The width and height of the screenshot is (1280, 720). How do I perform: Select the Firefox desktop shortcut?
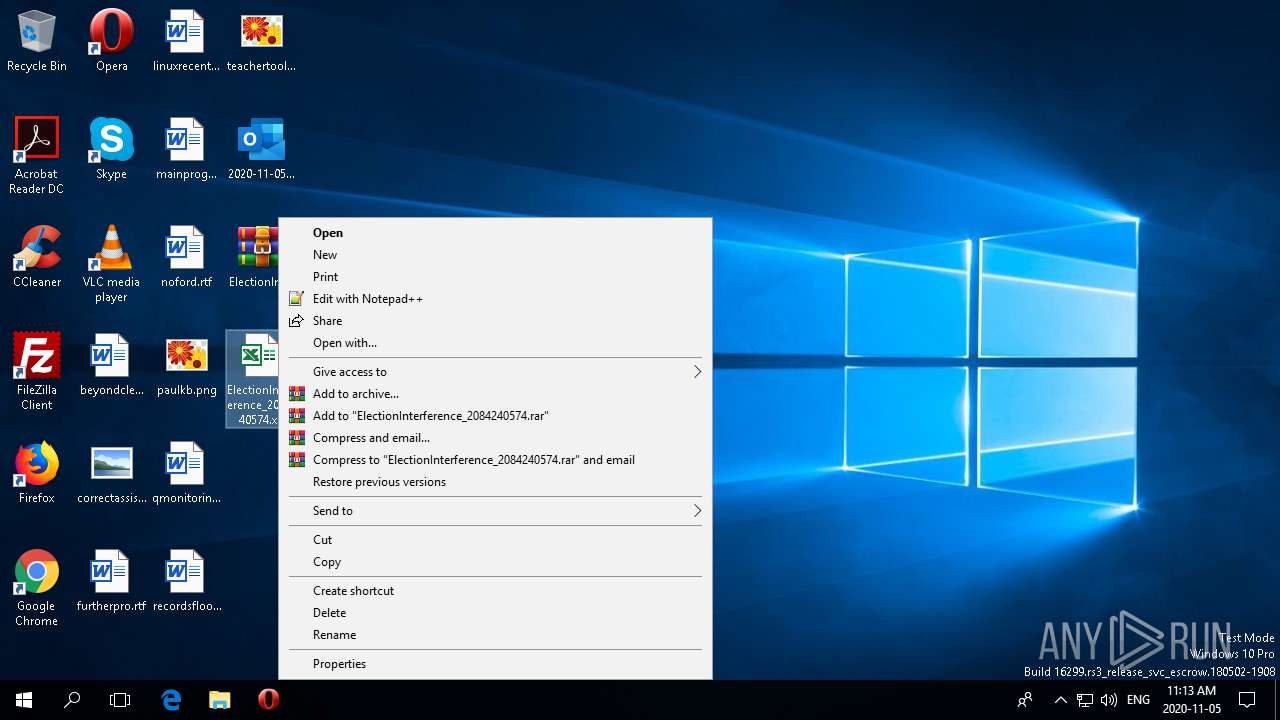37,474
